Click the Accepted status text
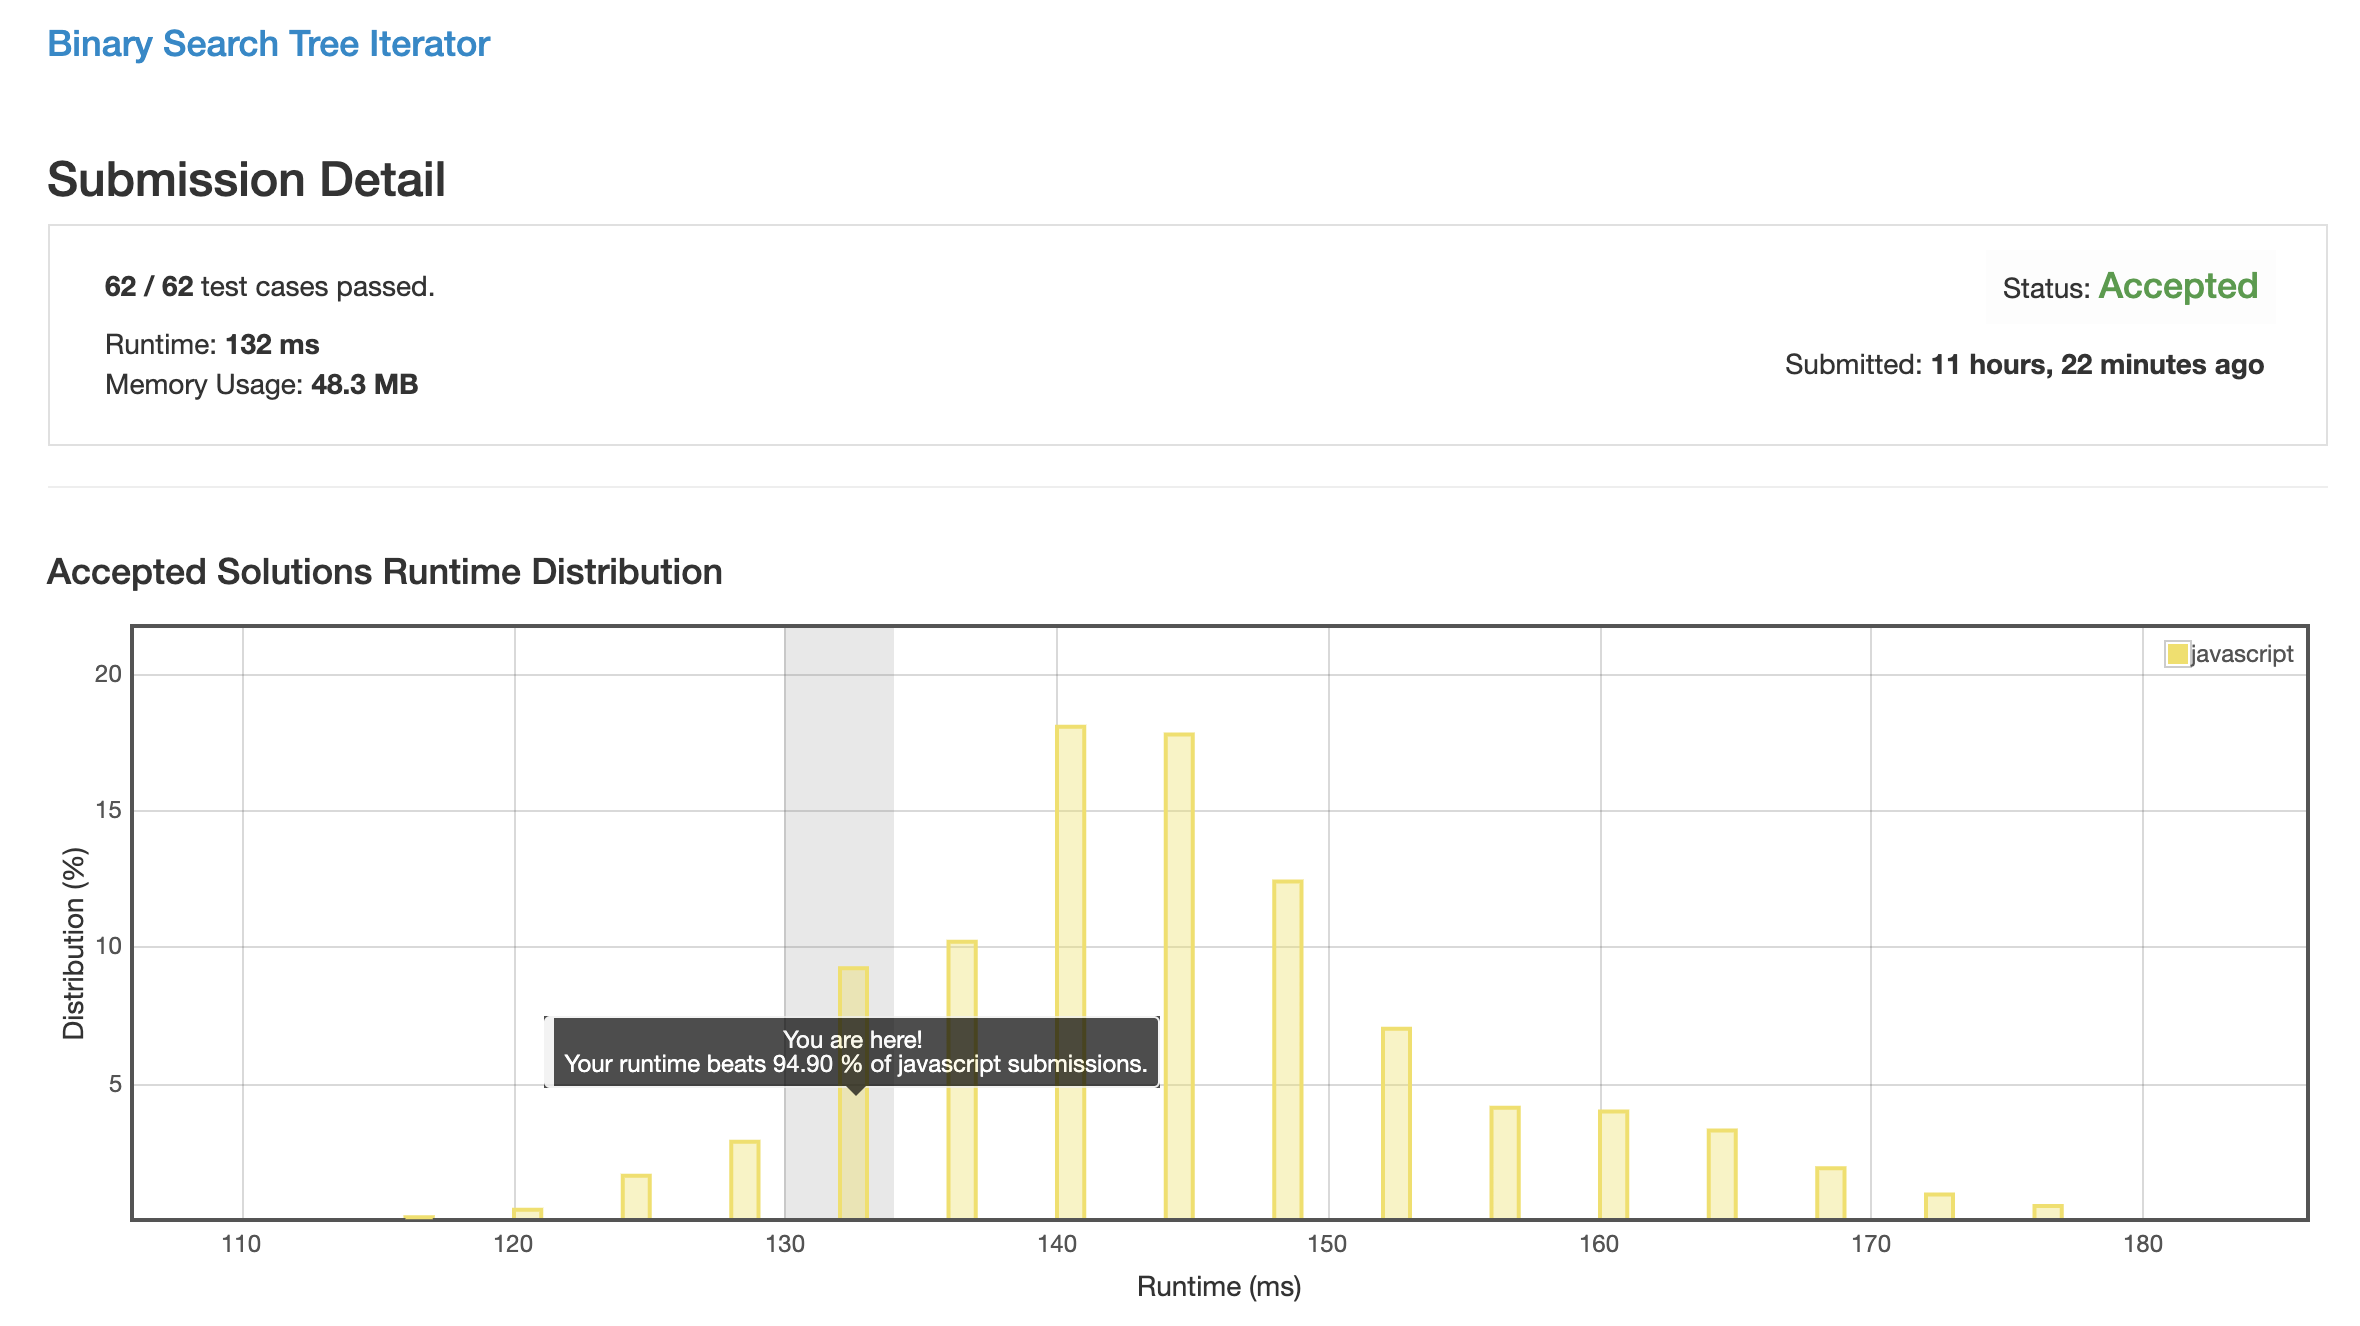 click(2178, 286)
